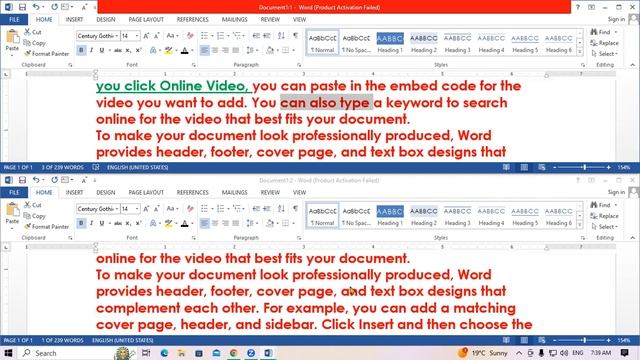Toggle paragraph marks in bottom window
Viewport: 640px width, 360px height.
[x=296, y=209]
